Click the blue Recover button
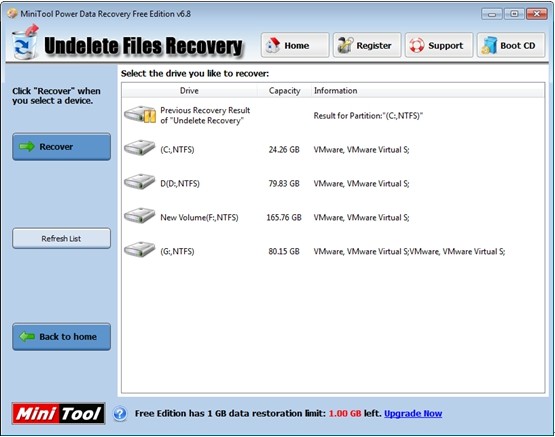555x437 pixels. click(x=62, y=146)
